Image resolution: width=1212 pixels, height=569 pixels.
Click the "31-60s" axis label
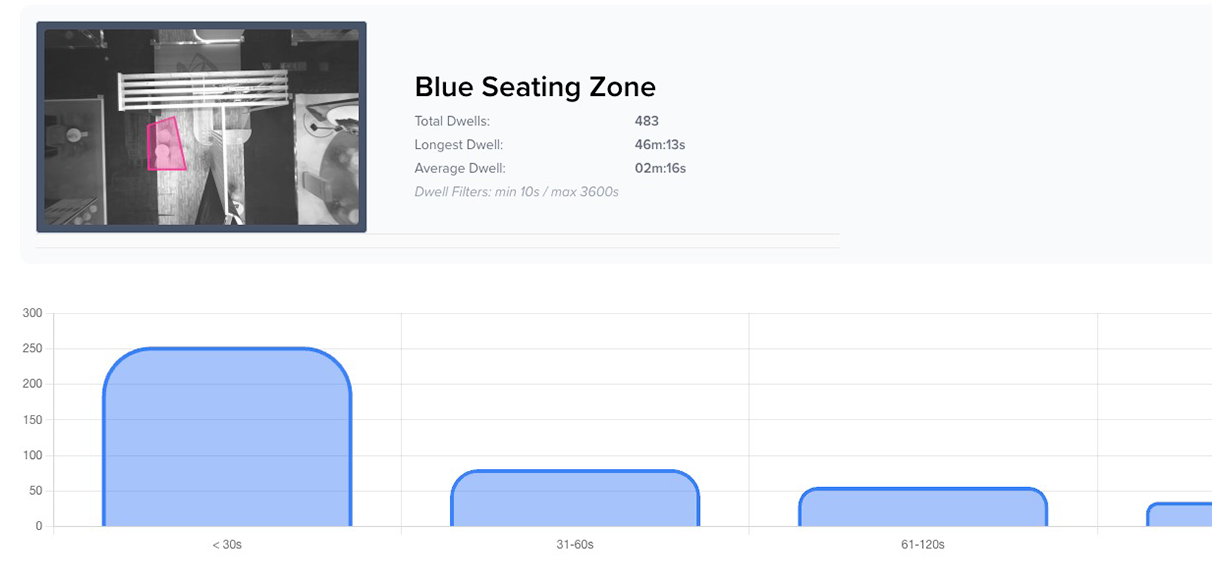click(575, 545)
